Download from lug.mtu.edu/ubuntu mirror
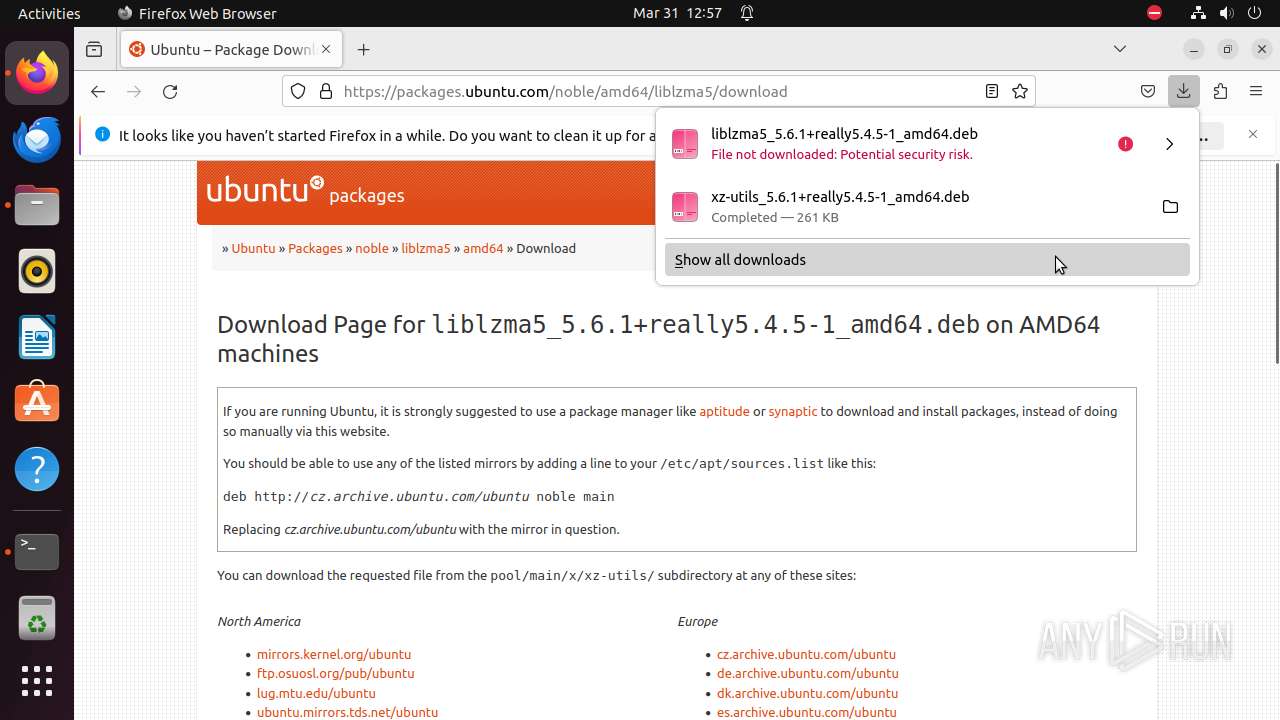The height and width of the screenshot is (720, 1280). pyautogui.click(x=316, y=693)
